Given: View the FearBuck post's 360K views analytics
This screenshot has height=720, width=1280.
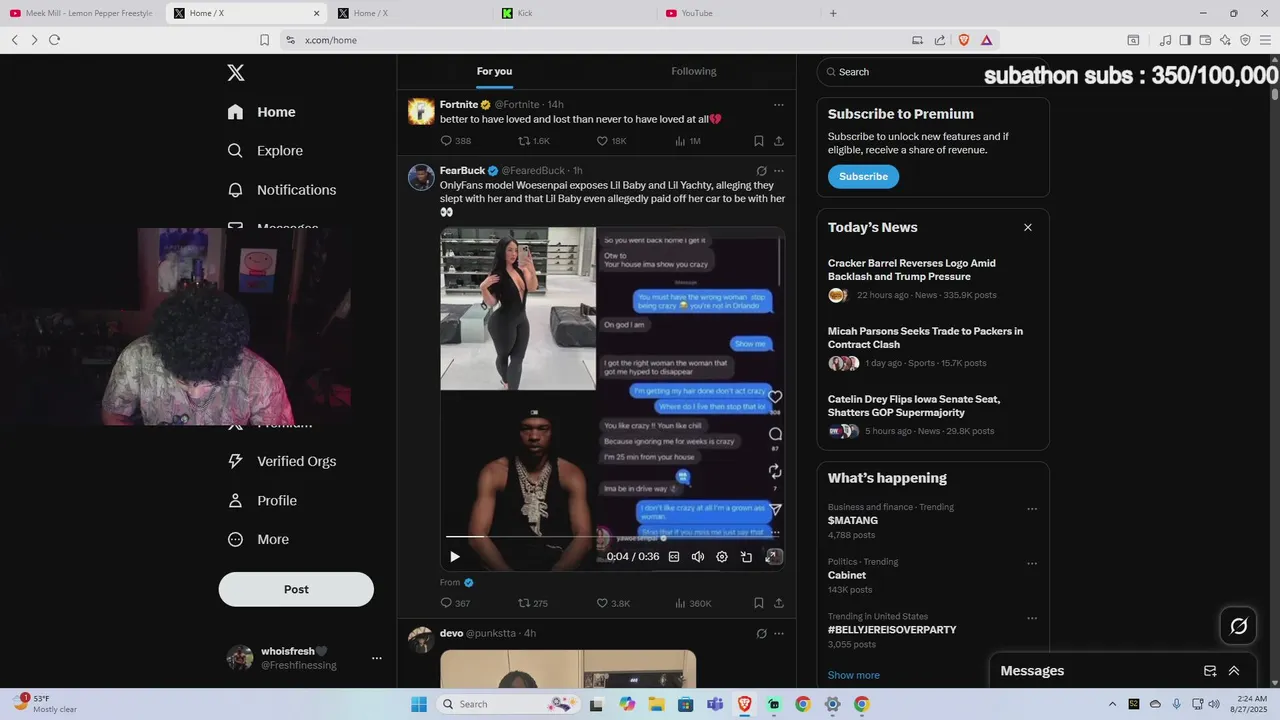Looking at the screenshot, I should pos(693,603).
